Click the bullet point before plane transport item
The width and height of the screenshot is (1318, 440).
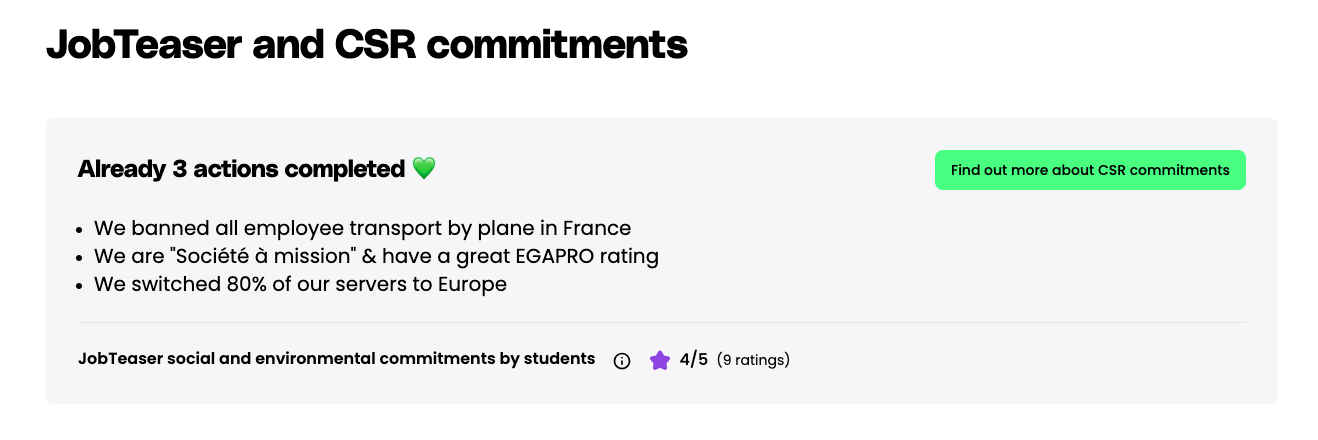80,229
